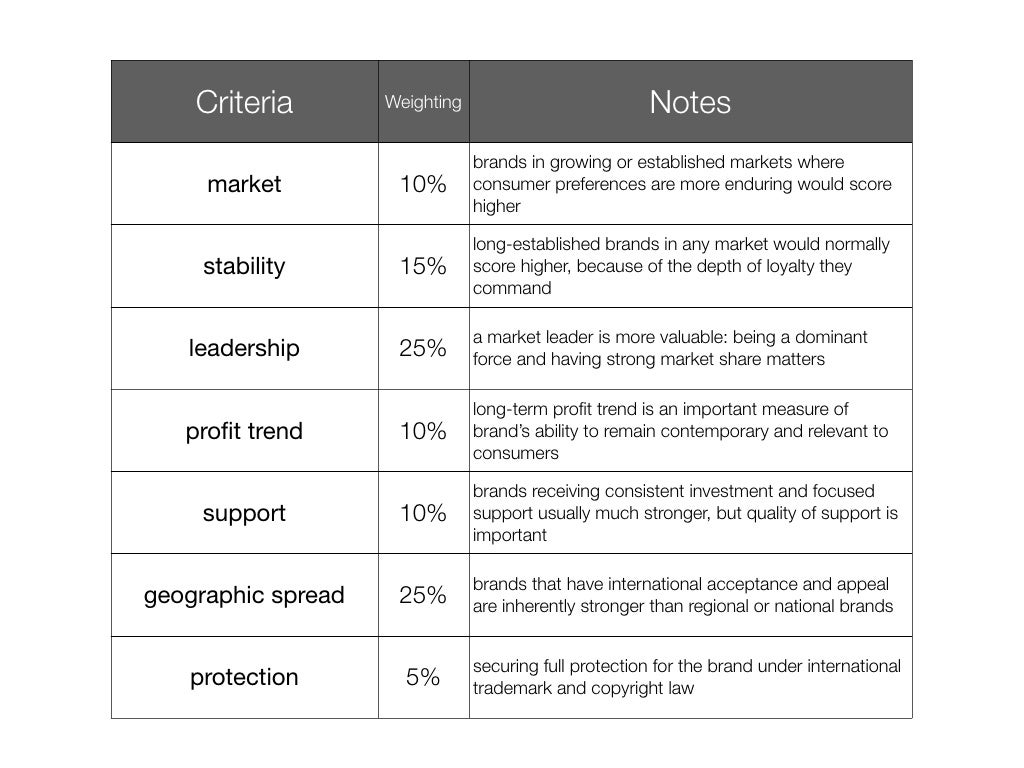
Task: Select the Weighting column header
Action: click(423, 102)
